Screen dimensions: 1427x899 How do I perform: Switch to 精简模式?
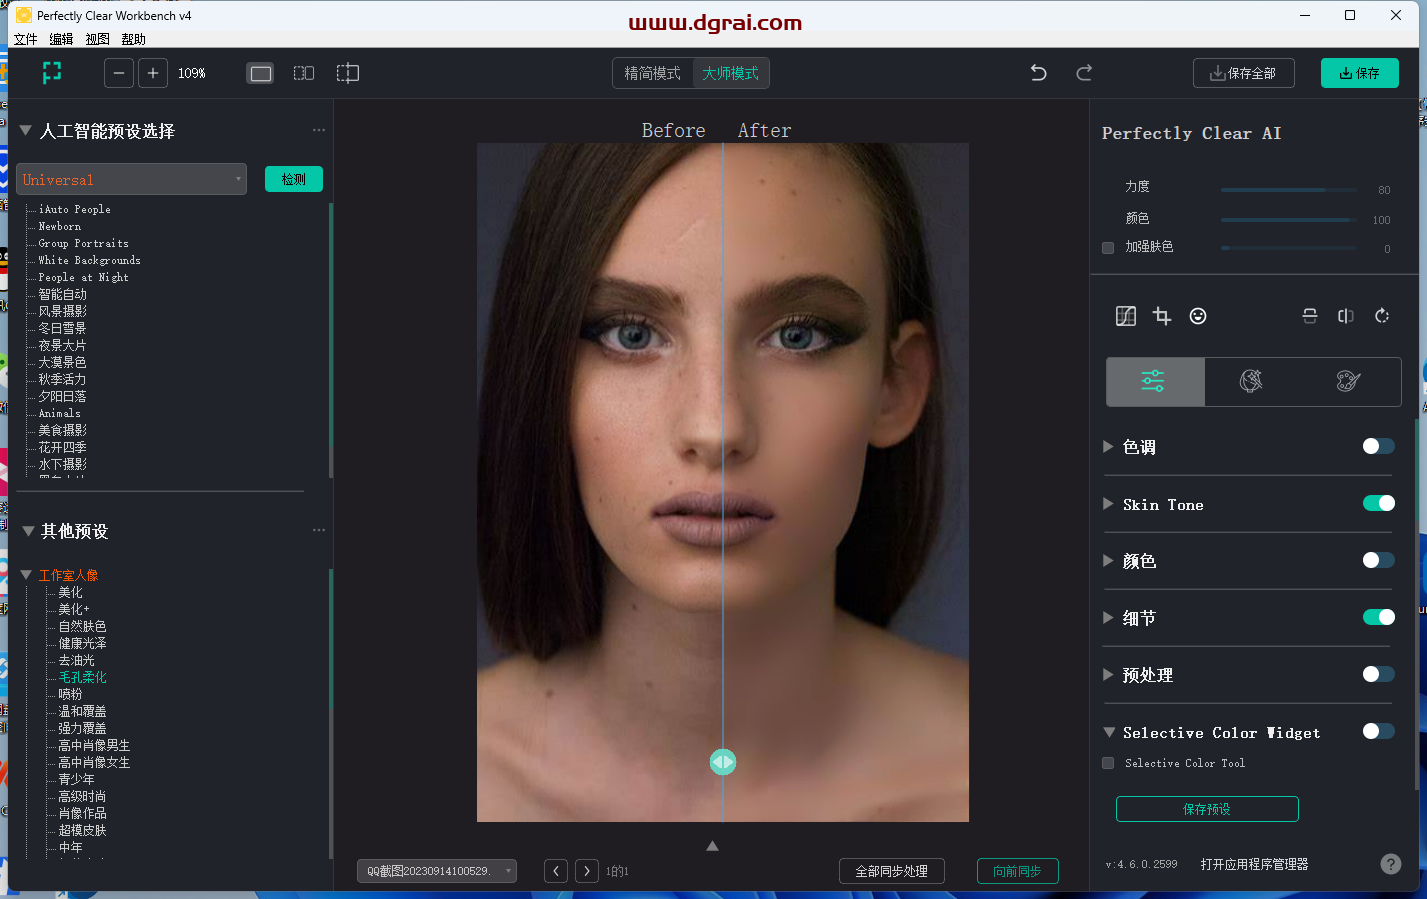tap(653, 73)
